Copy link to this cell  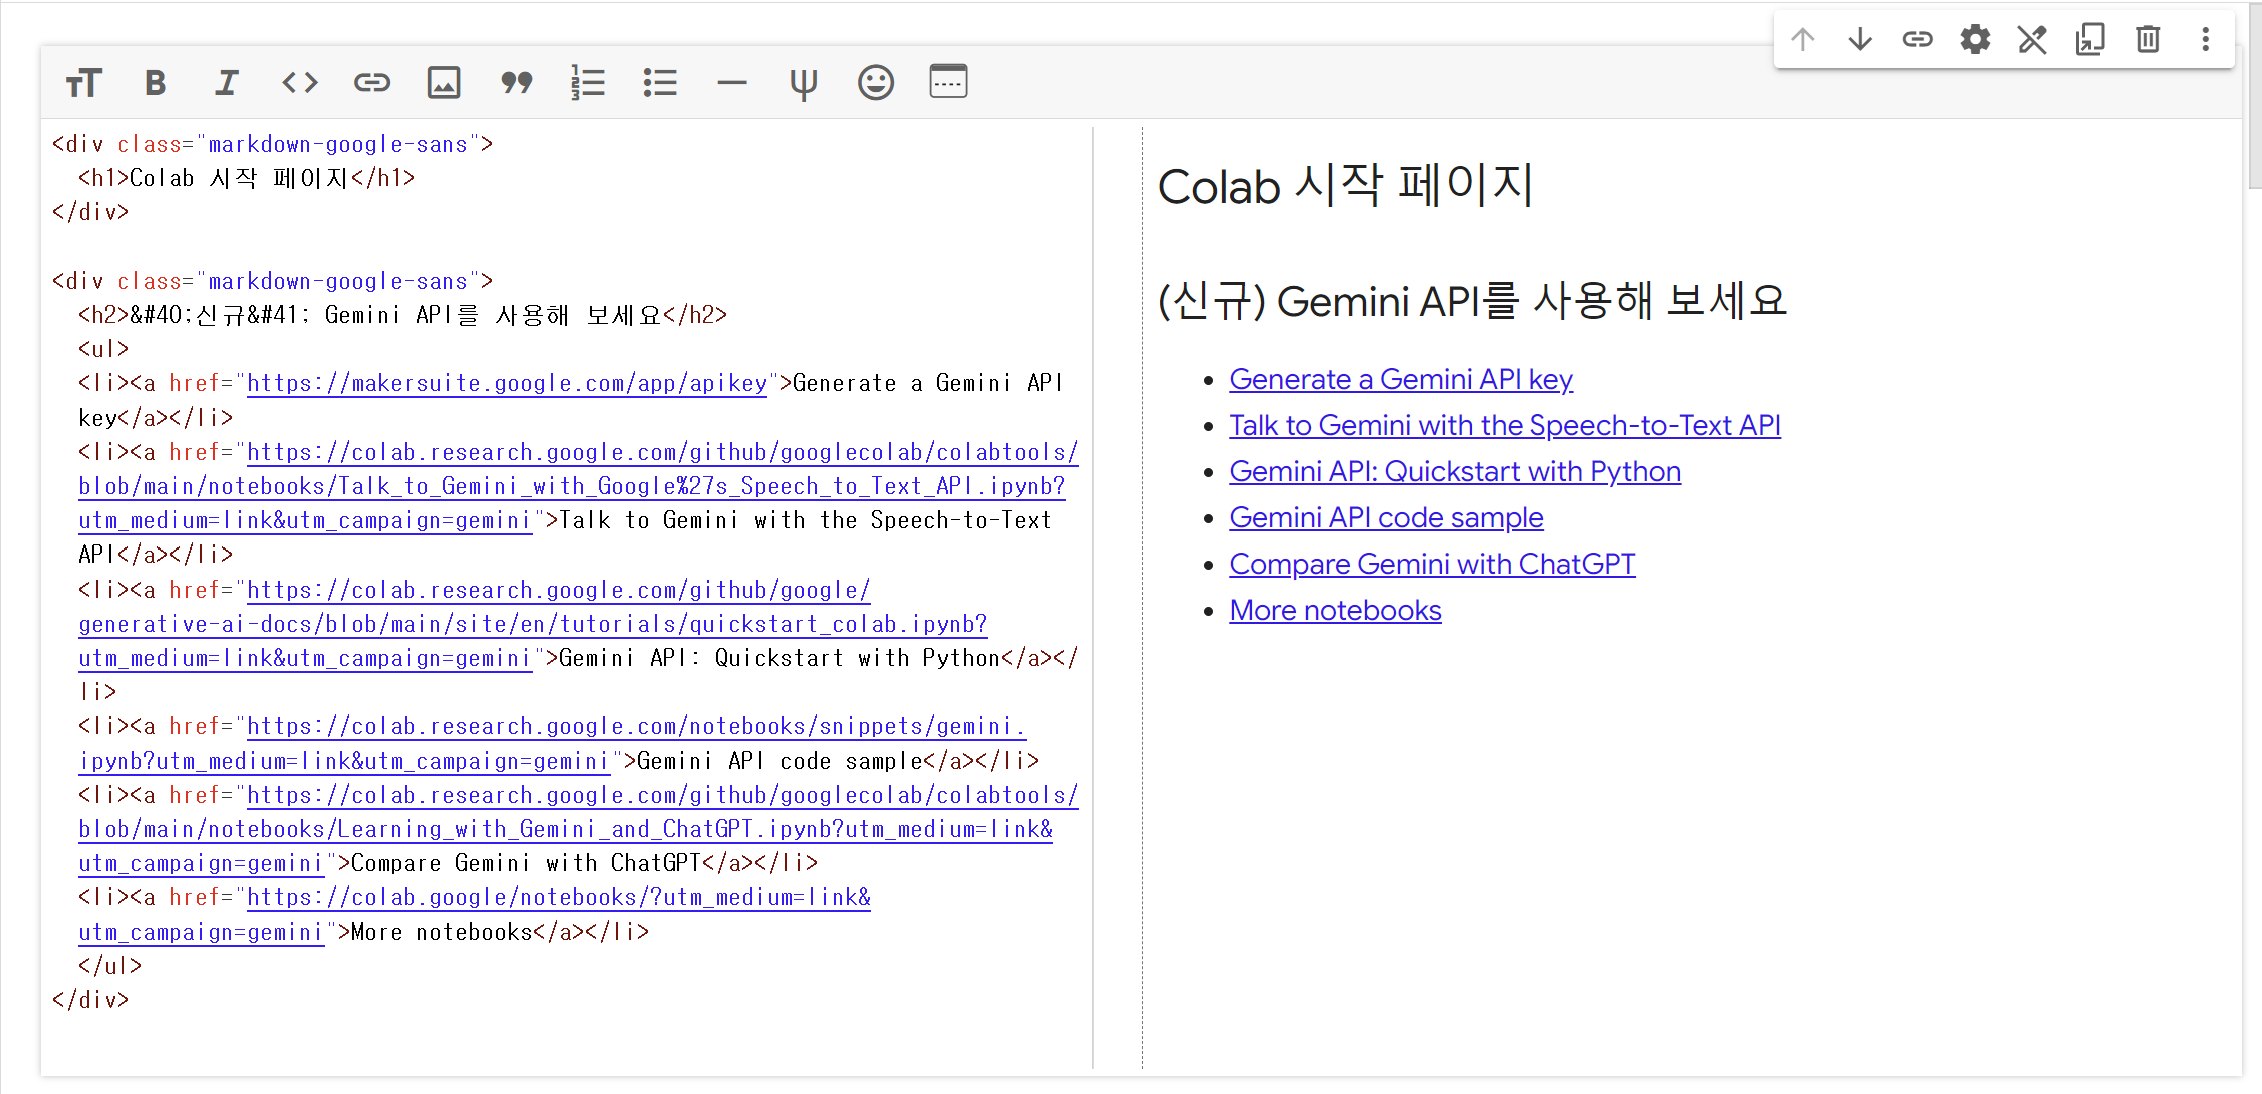point(1917,39)
